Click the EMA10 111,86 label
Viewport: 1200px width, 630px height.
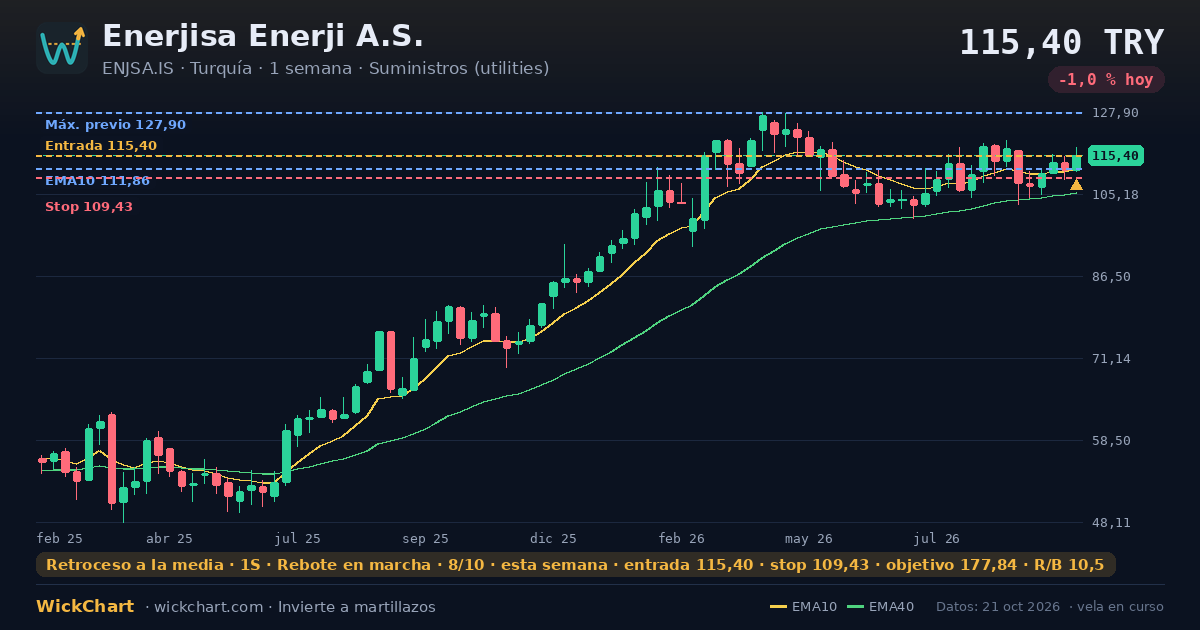97,181
